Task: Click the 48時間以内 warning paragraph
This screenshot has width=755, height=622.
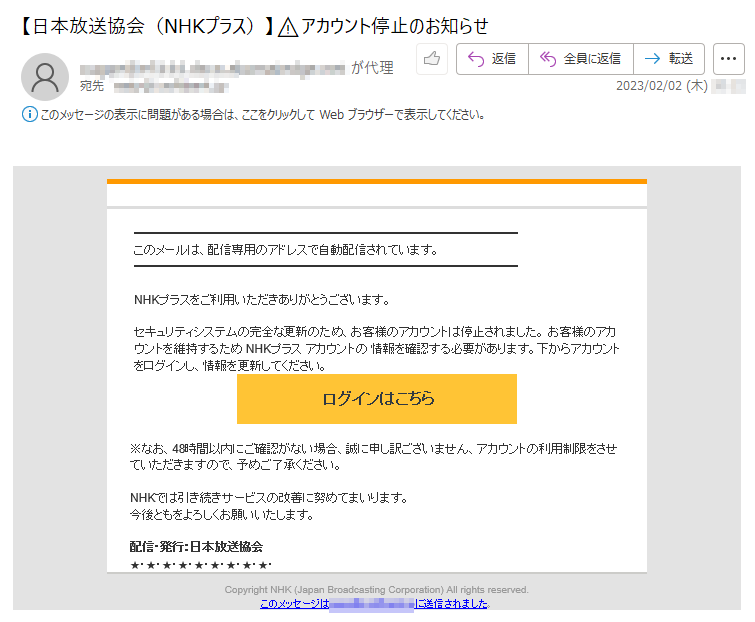Action: (373, 457)
